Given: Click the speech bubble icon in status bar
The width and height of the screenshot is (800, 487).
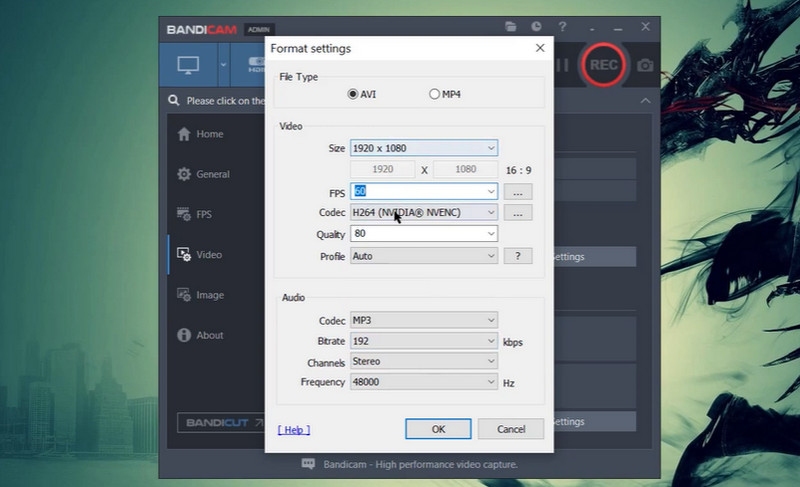Looking at the screenshot, I should (308, 464).
